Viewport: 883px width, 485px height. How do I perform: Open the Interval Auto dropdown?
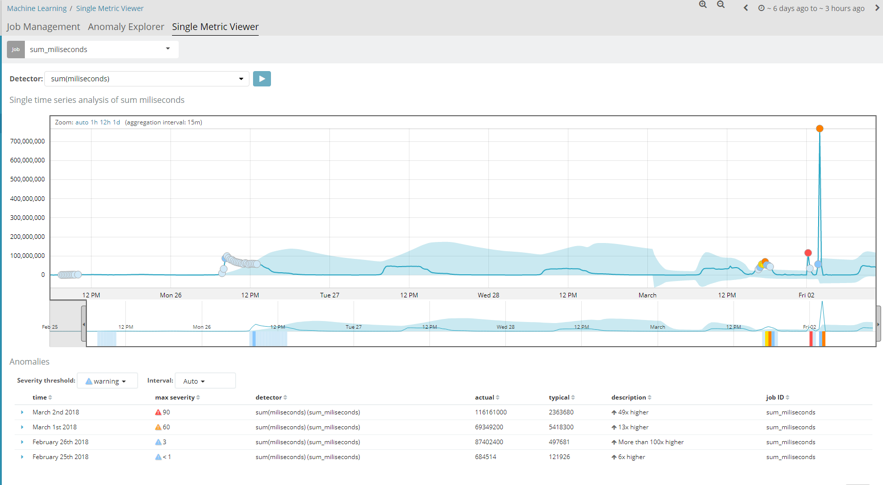205,381
